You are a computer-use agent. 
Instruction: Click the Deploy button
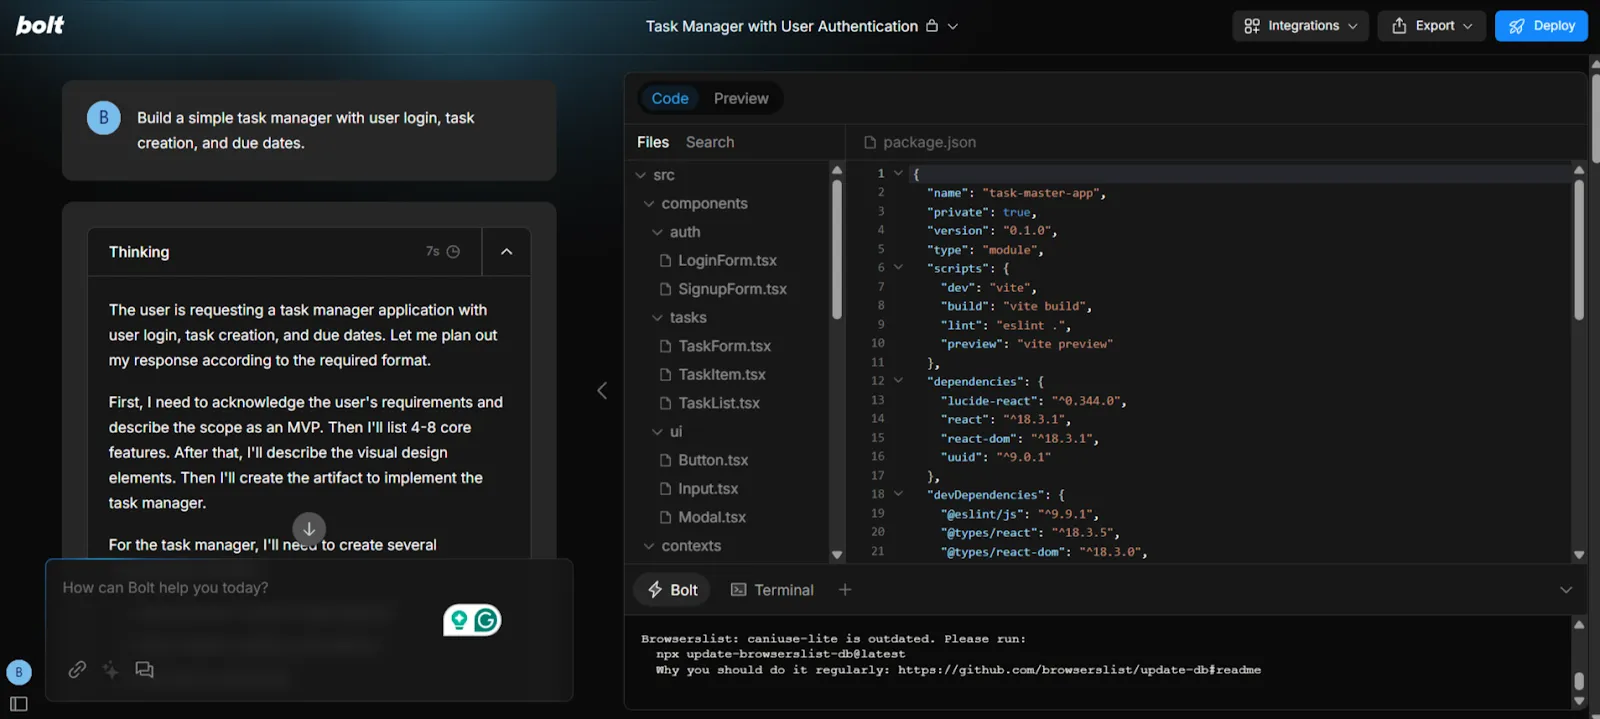tap(1541, 26)
